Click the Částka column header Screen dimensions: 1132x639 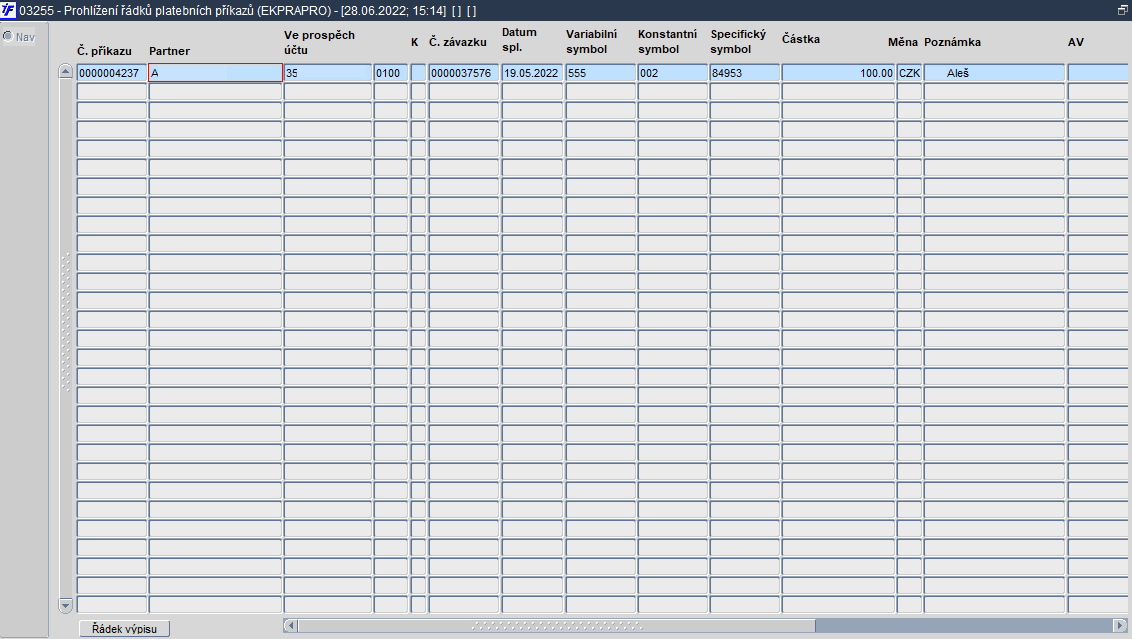click(x=801, y=39)
